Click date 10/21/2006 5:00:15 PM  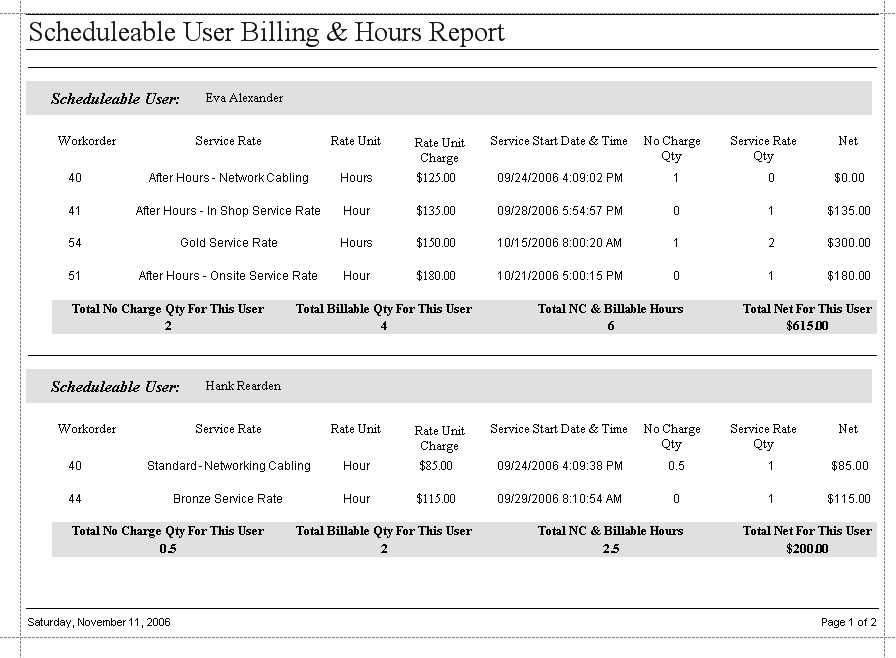[x=559, y=276]
